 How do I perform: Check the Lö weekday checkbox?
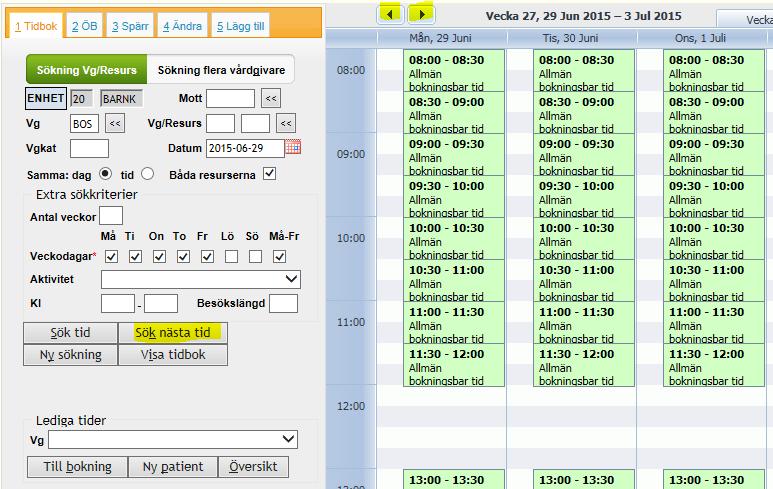[231, 256]
